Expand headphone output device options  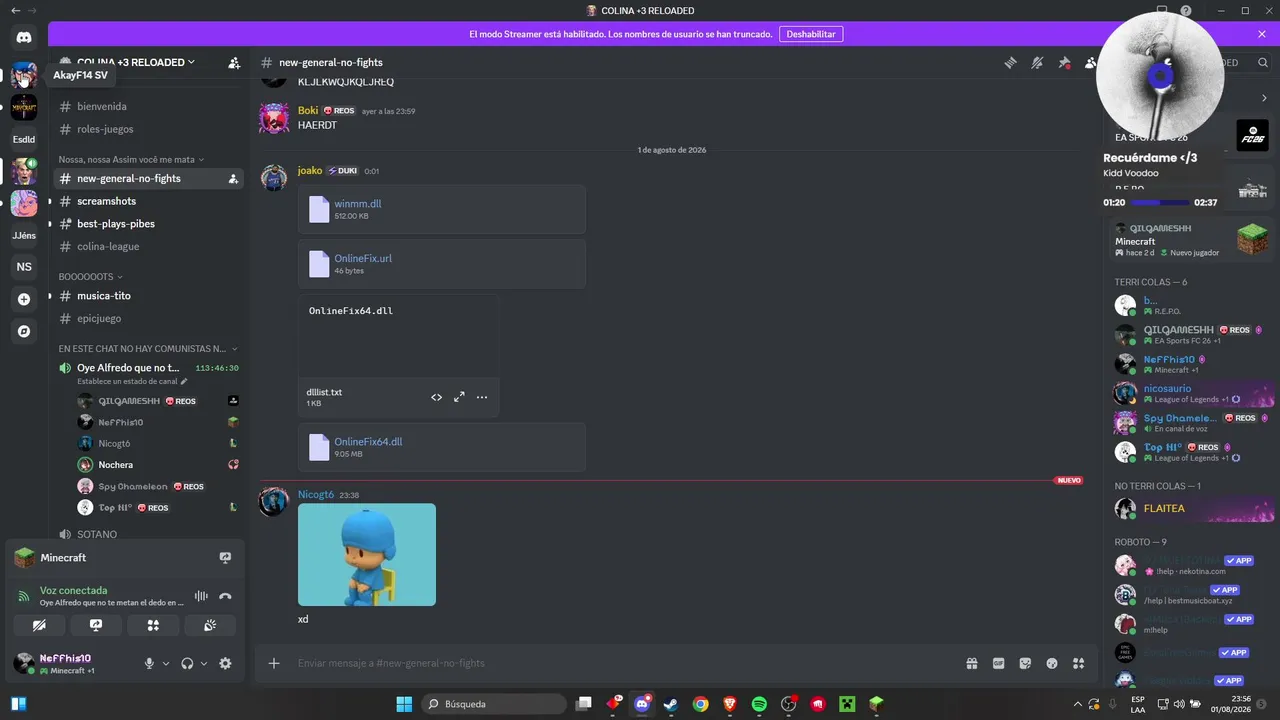[x=204, y=663]
